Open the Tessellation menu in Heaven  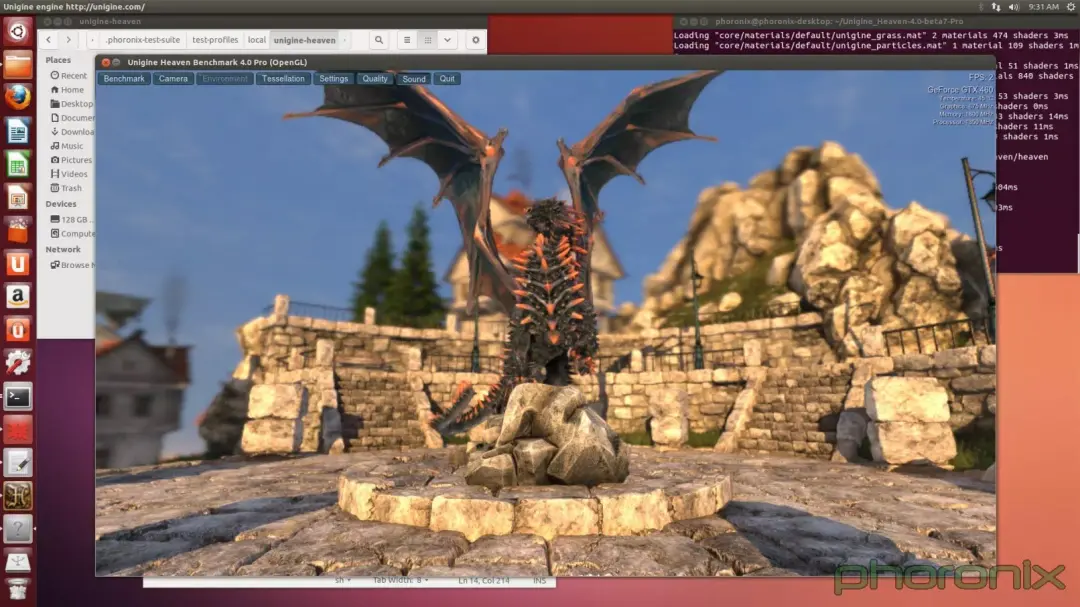click(283, 79)
